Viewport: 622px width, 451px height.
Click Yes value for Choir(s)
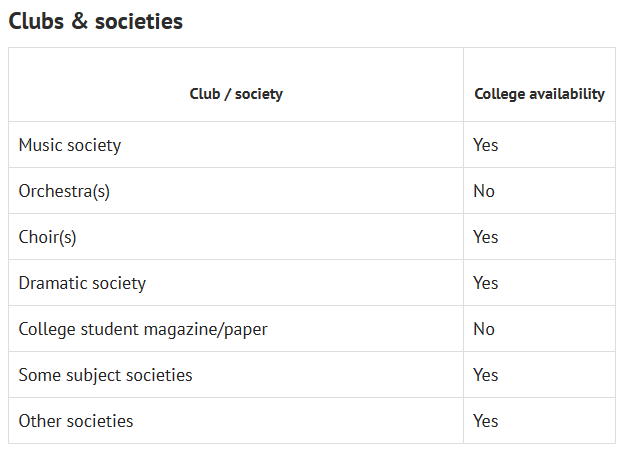tap(486, 237)
